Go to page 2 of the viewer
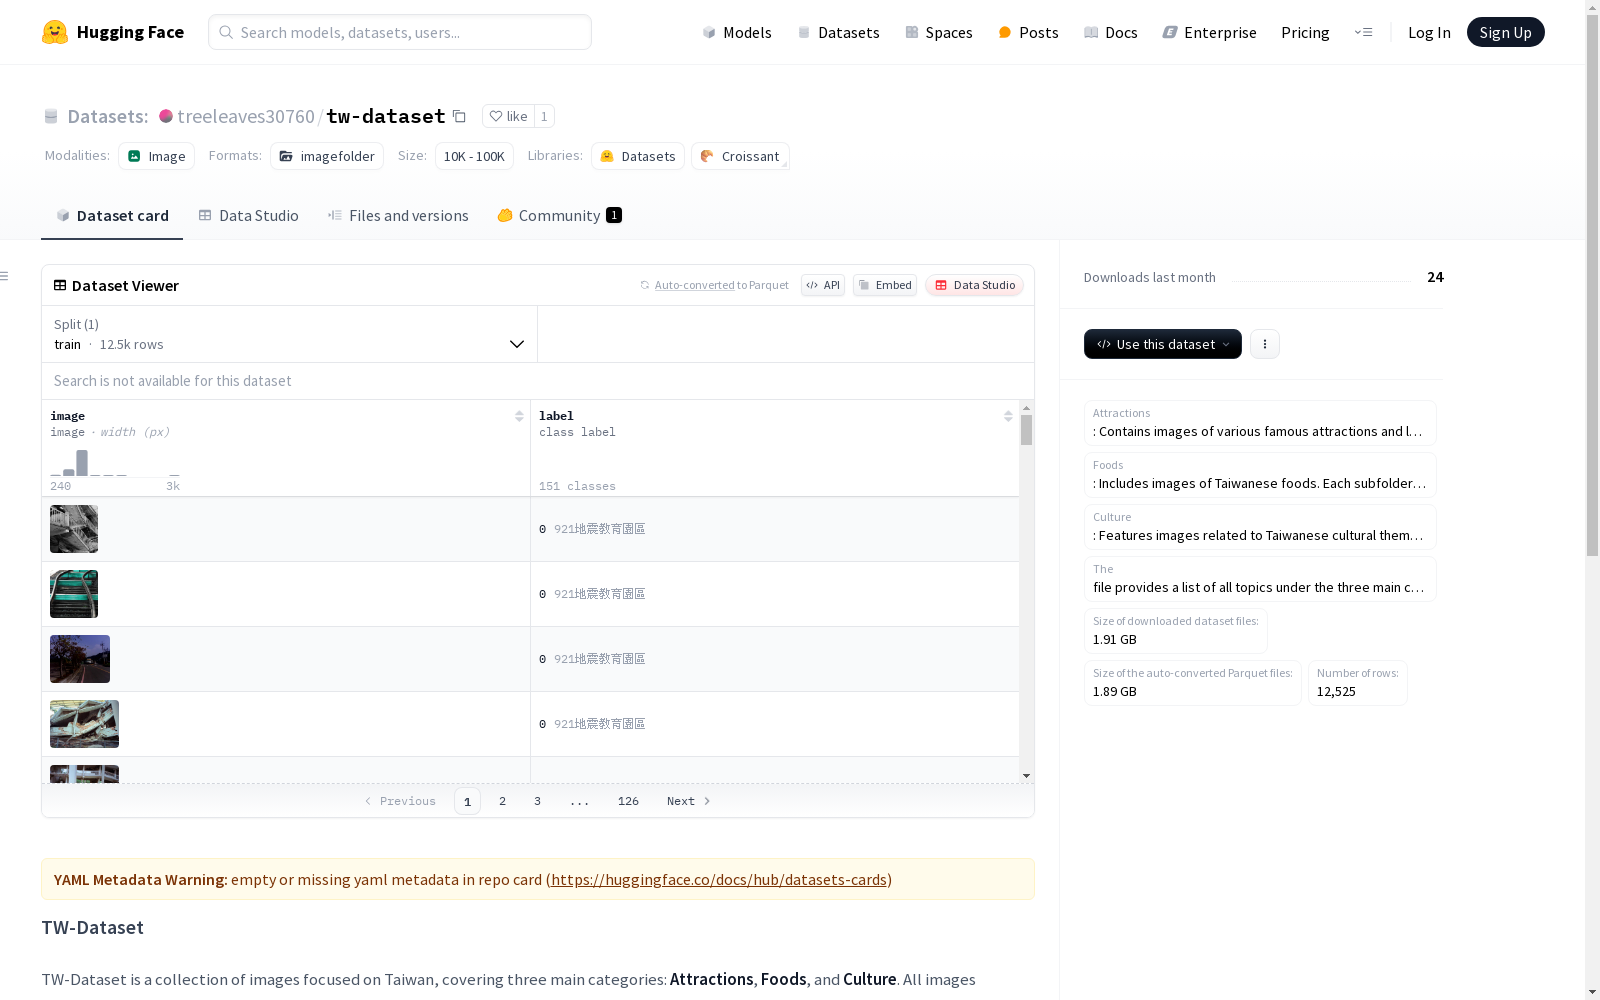 (502, 801)
